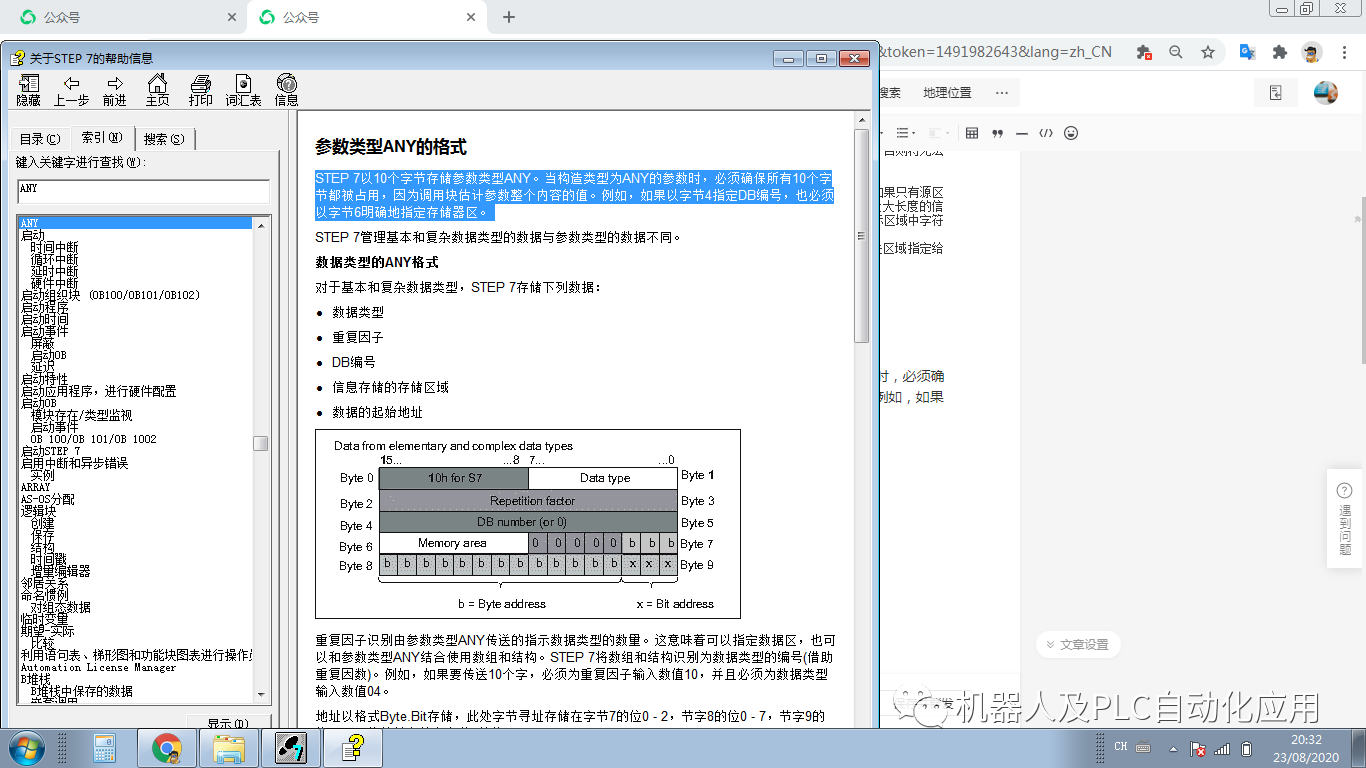
Task: Open Calculator from the taskbar
Action: pos(105,748)
